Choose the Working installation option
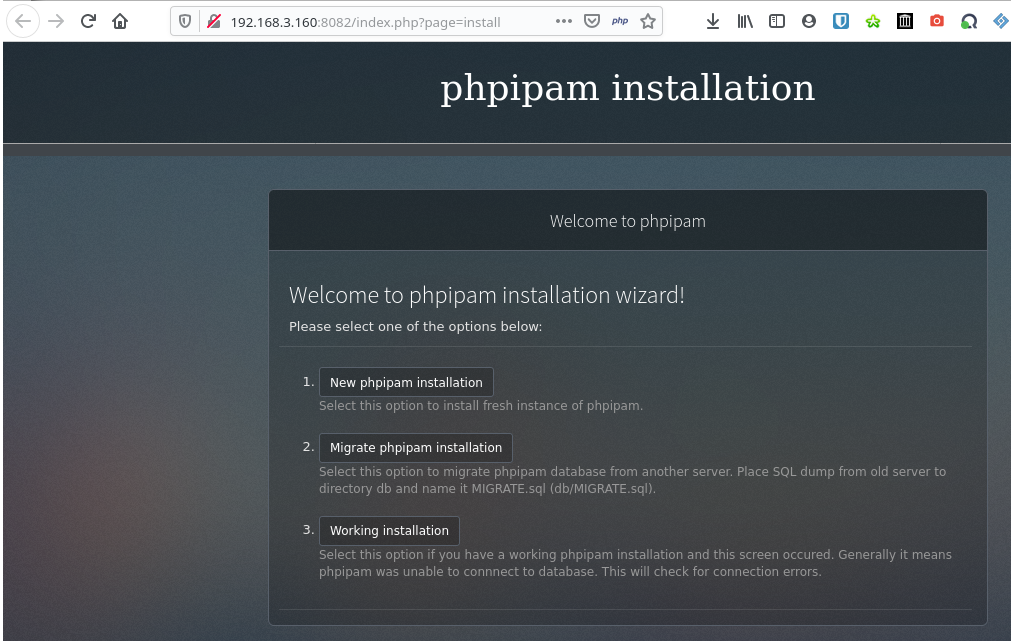The width and height of the screenshot is (1011, 641). pos(389,530)
